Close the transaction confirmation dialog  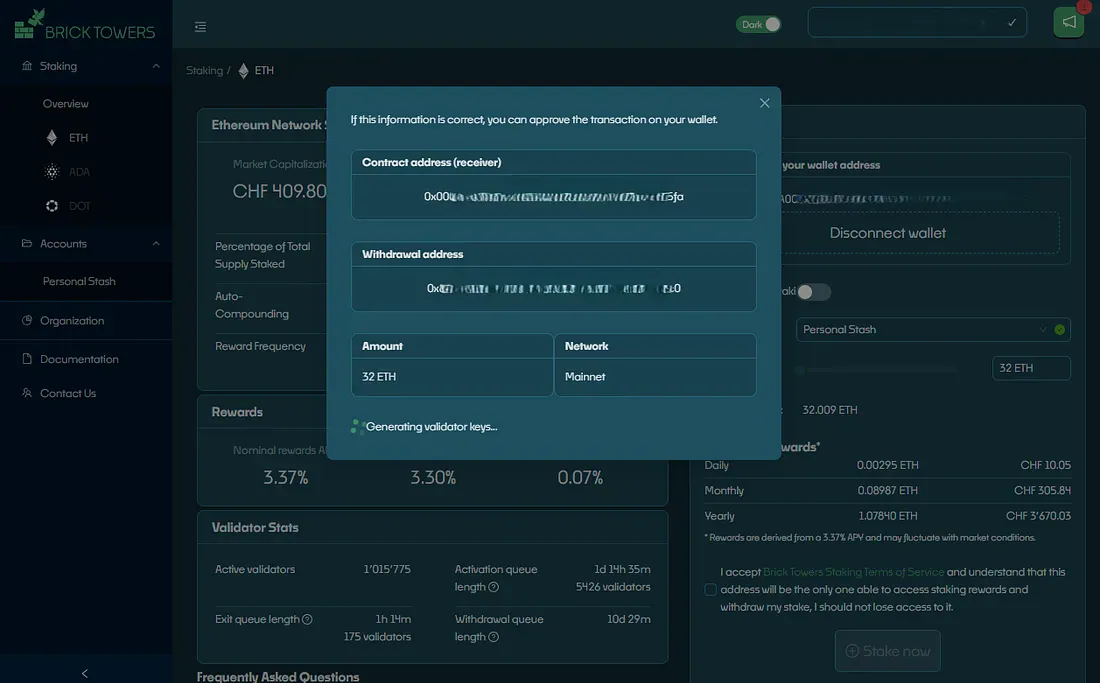[x=765, y=103]
